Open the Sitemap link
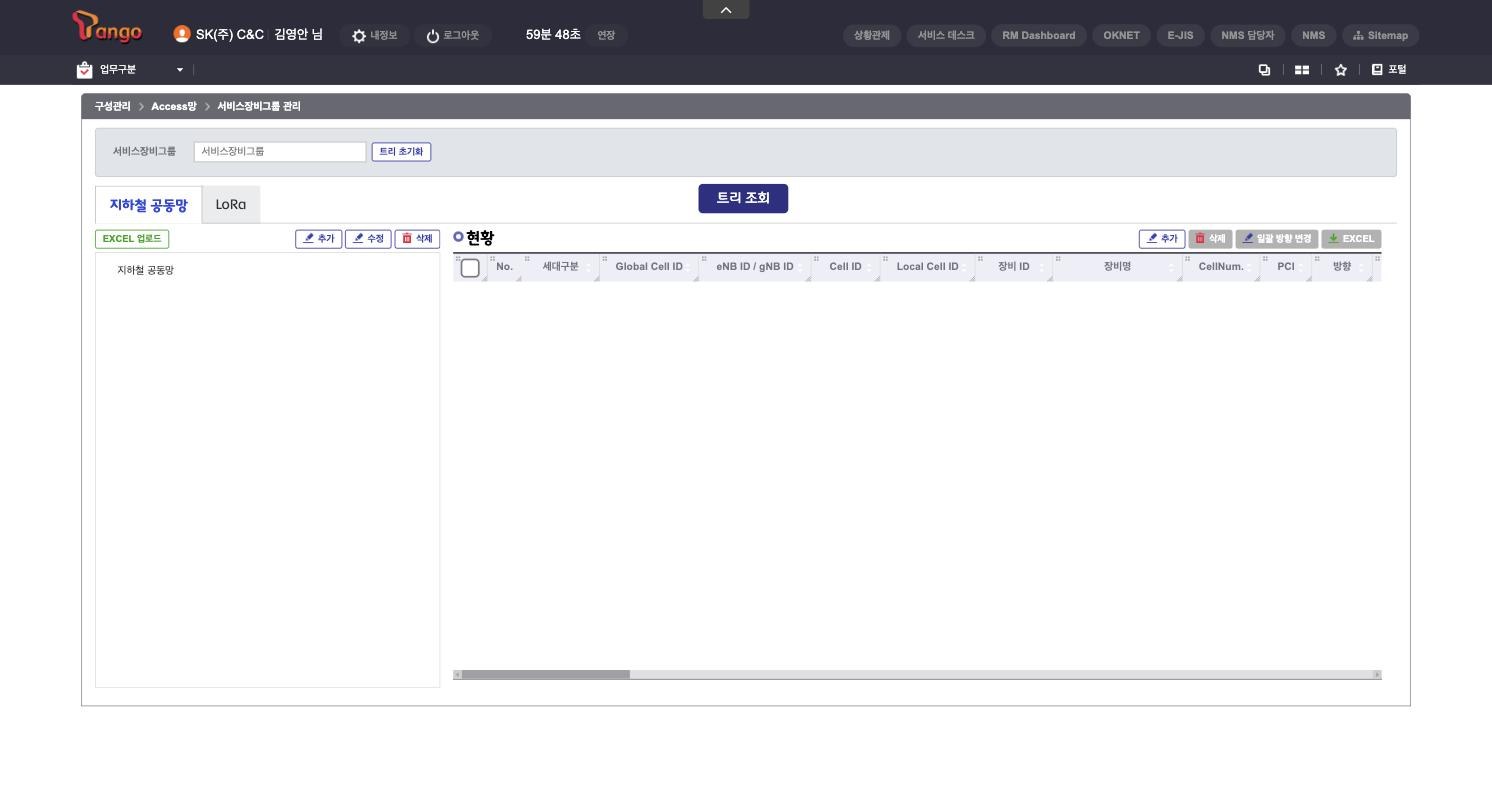The height and width of the screenshot is (812, 1492). (1380, 36)
